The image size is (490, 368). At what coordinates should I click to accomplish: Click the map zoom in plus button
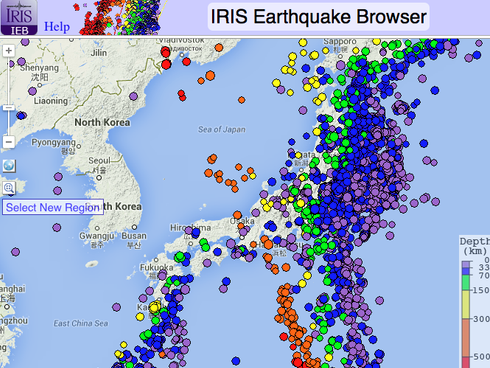[x=9, y=51]
